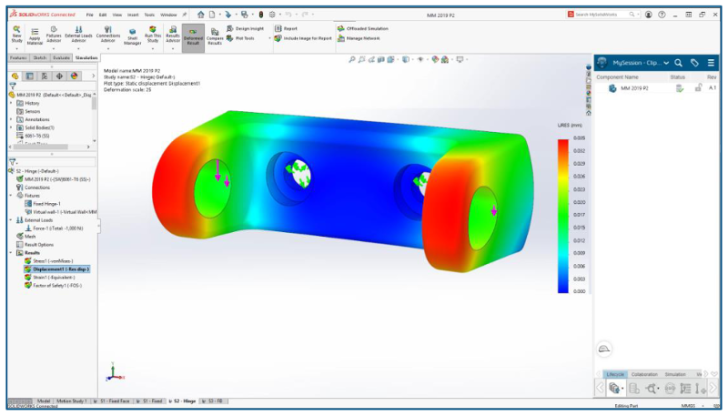Open the ConfigurationManager tab icon
Viewport: 728px width, 416px height.
tap(45, 76)
